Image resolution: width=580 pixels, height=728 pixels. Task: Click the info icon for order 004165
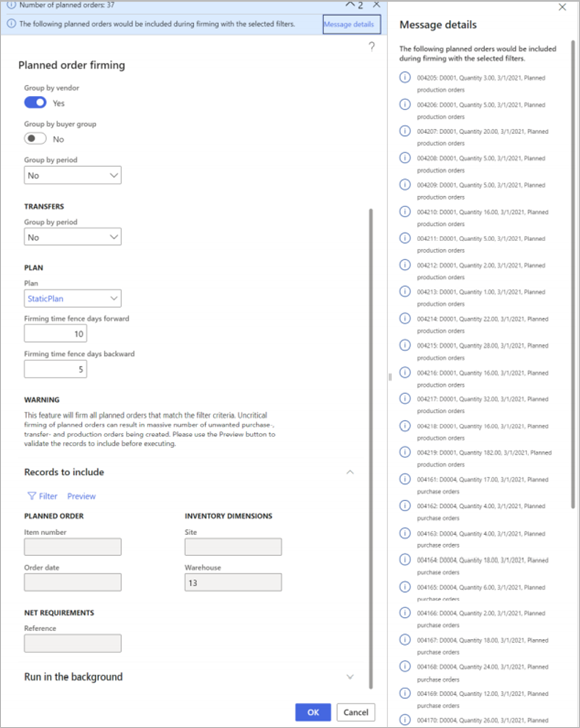click(x=405, y=586)
